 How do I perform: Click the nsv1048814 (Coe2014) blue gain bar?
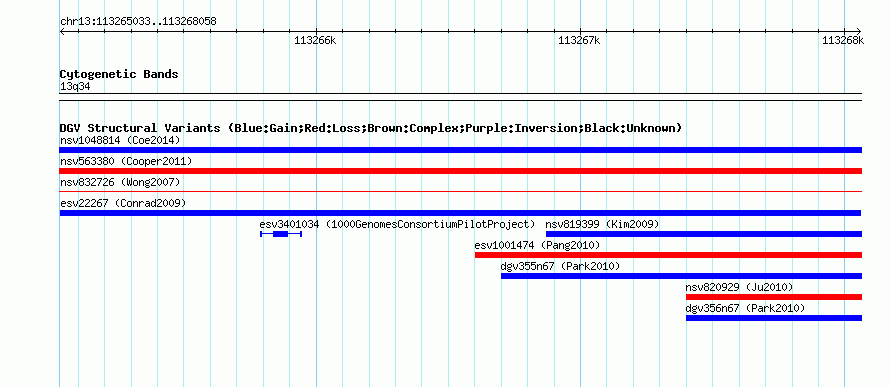(460, 150)
